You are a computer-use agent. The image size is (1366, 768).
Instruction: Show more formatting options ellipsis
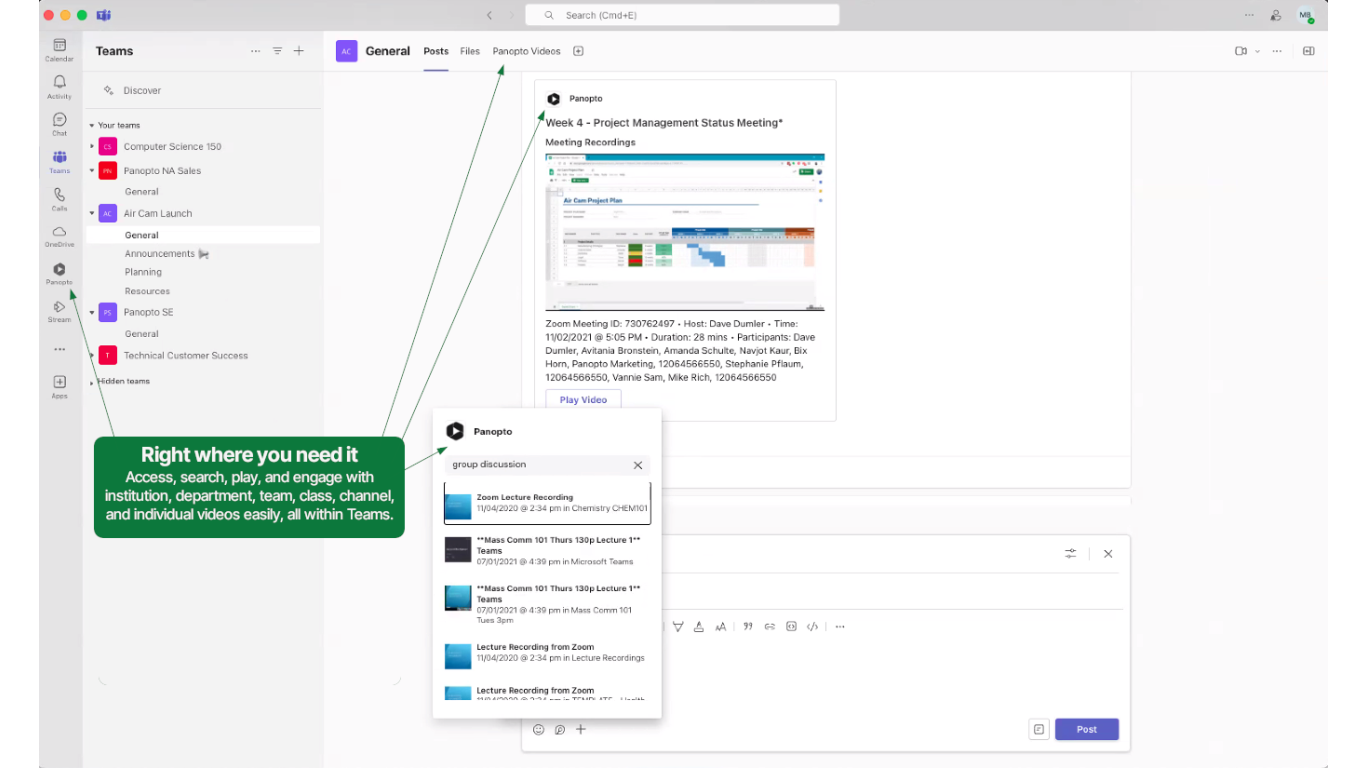(840, 627)
